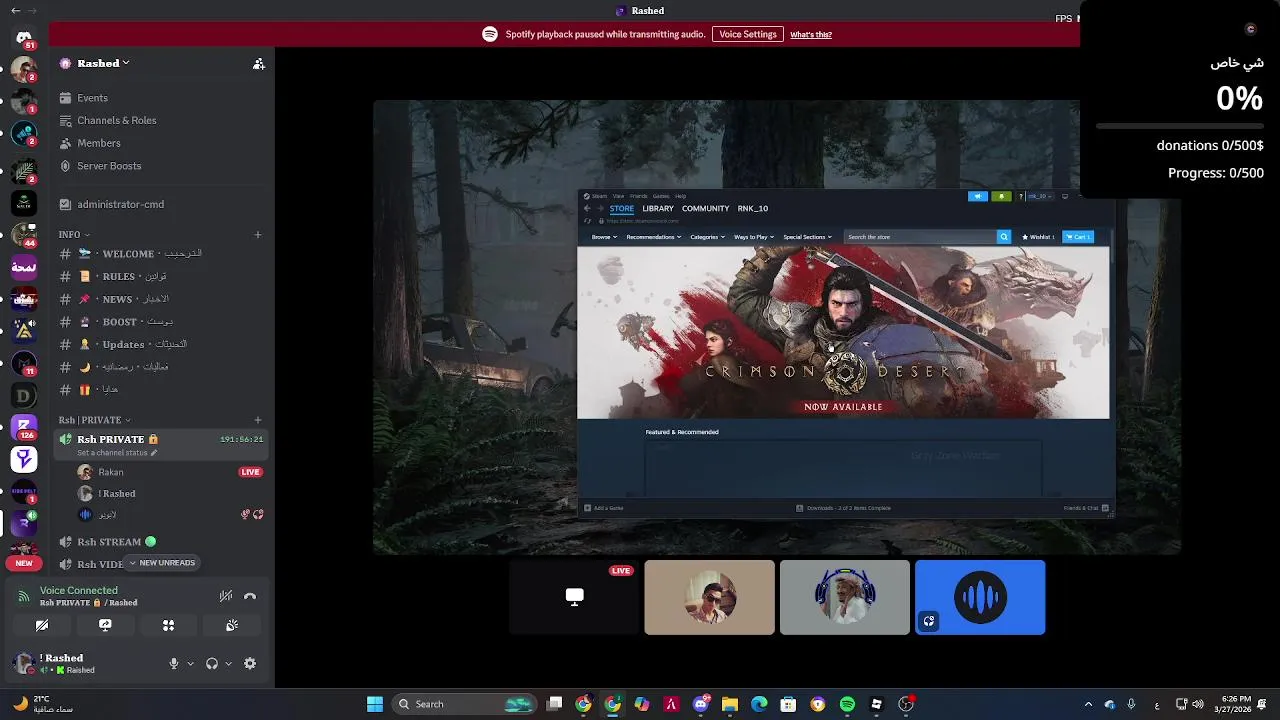The width and height of the screenshot is (1280, 720).
Task: Select Rakan's LIVE stream tile
Action: pos(574,597)
